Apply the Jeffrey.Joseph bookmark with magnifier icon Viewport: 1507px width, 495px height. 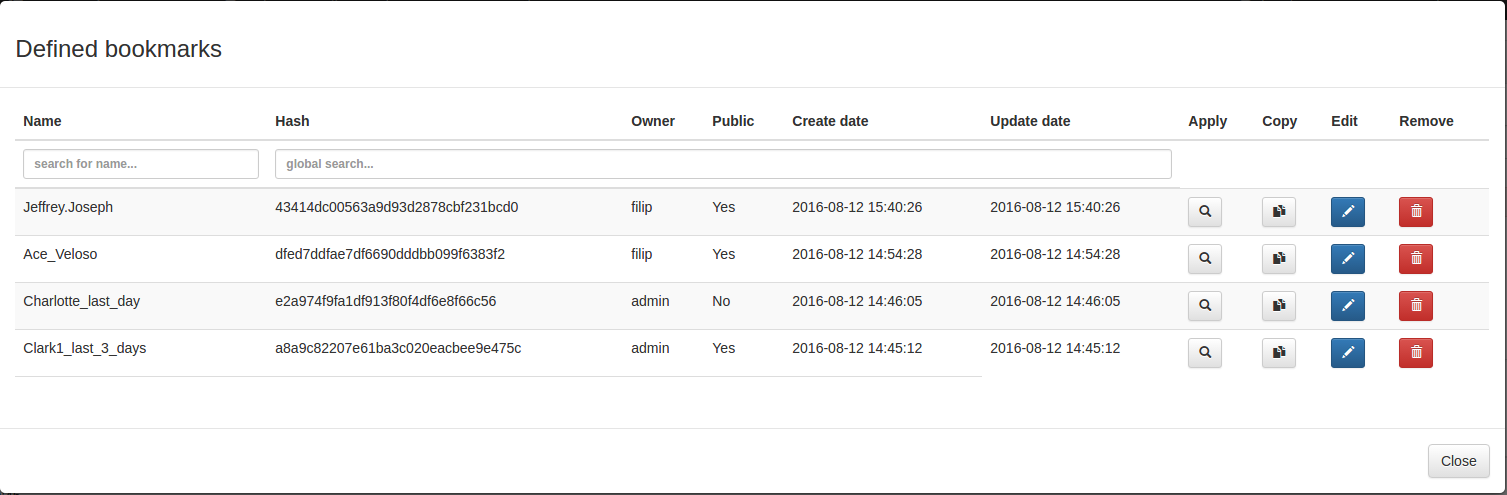1205,212
